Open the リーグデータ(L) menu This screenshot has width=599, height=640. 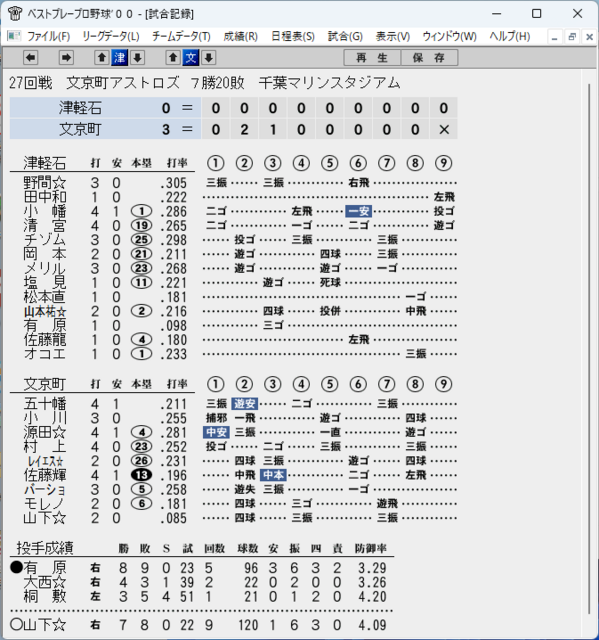pyautogui.click(x=111, y=36)
